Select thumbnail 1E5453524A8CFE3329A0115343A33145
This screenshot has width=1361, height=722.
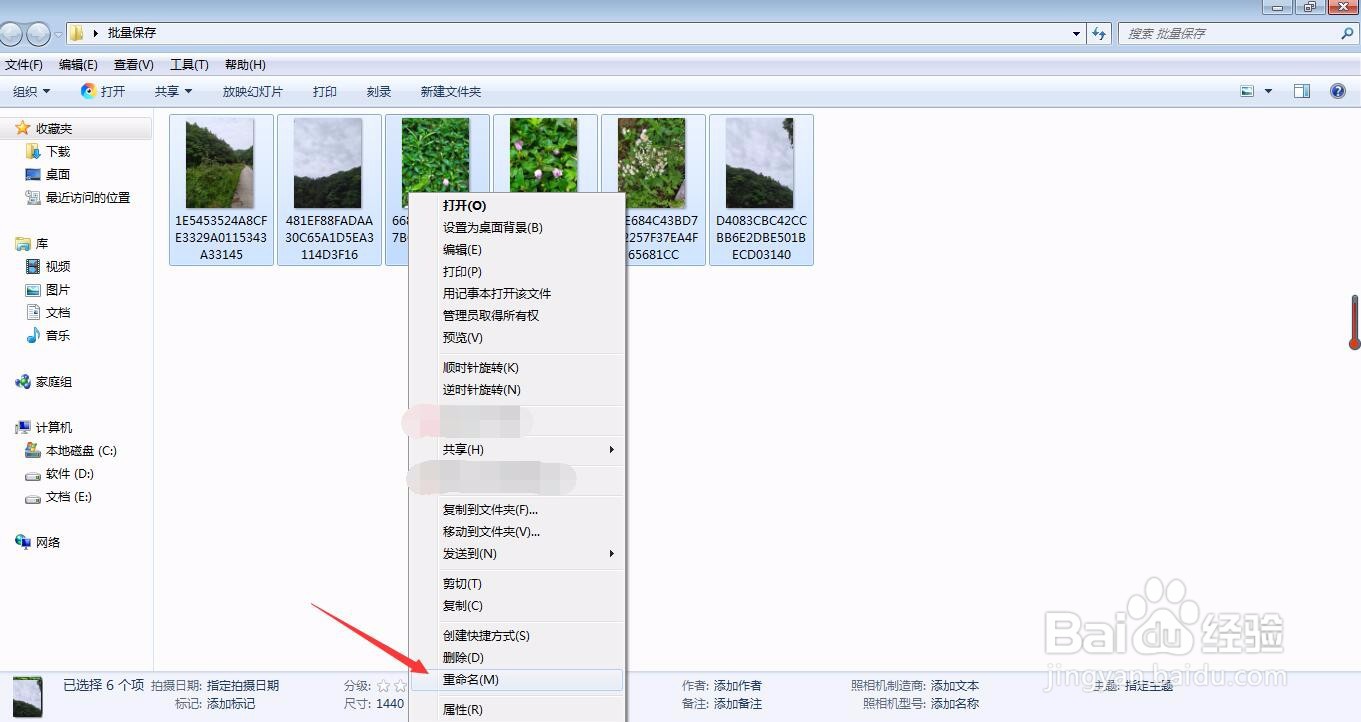[x=221, y=190]
